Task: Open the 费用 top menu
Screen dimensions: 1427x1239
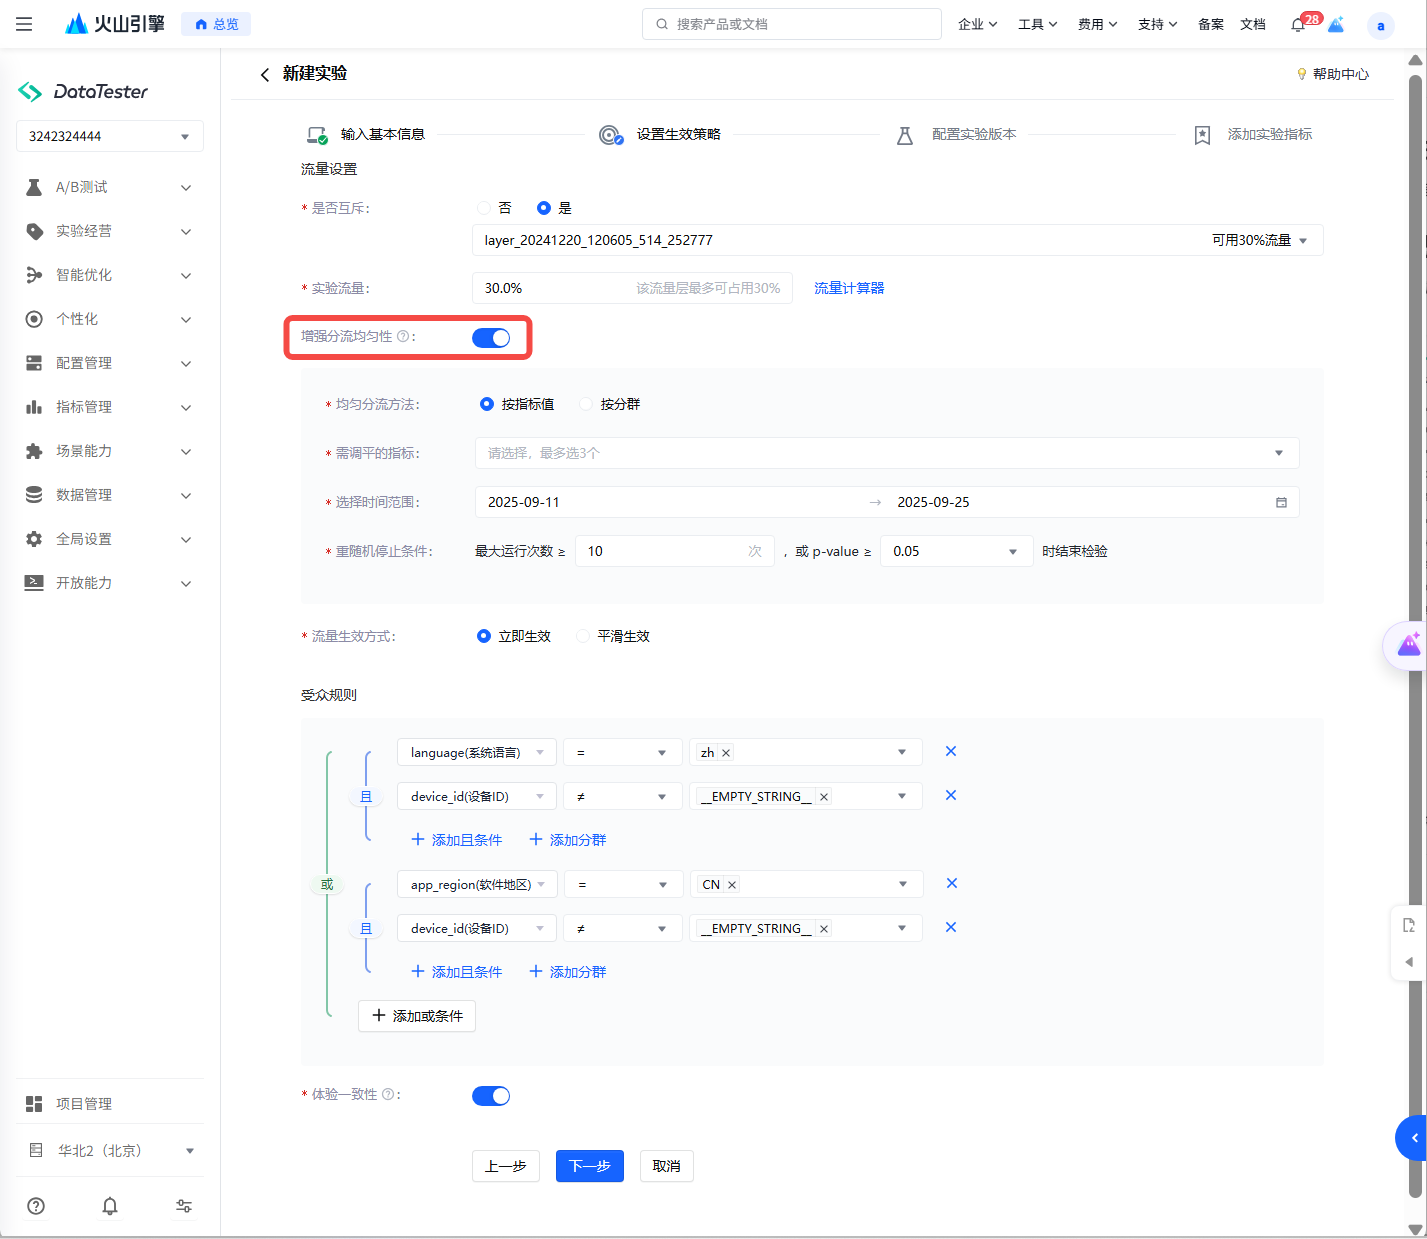Action: 1097,24
